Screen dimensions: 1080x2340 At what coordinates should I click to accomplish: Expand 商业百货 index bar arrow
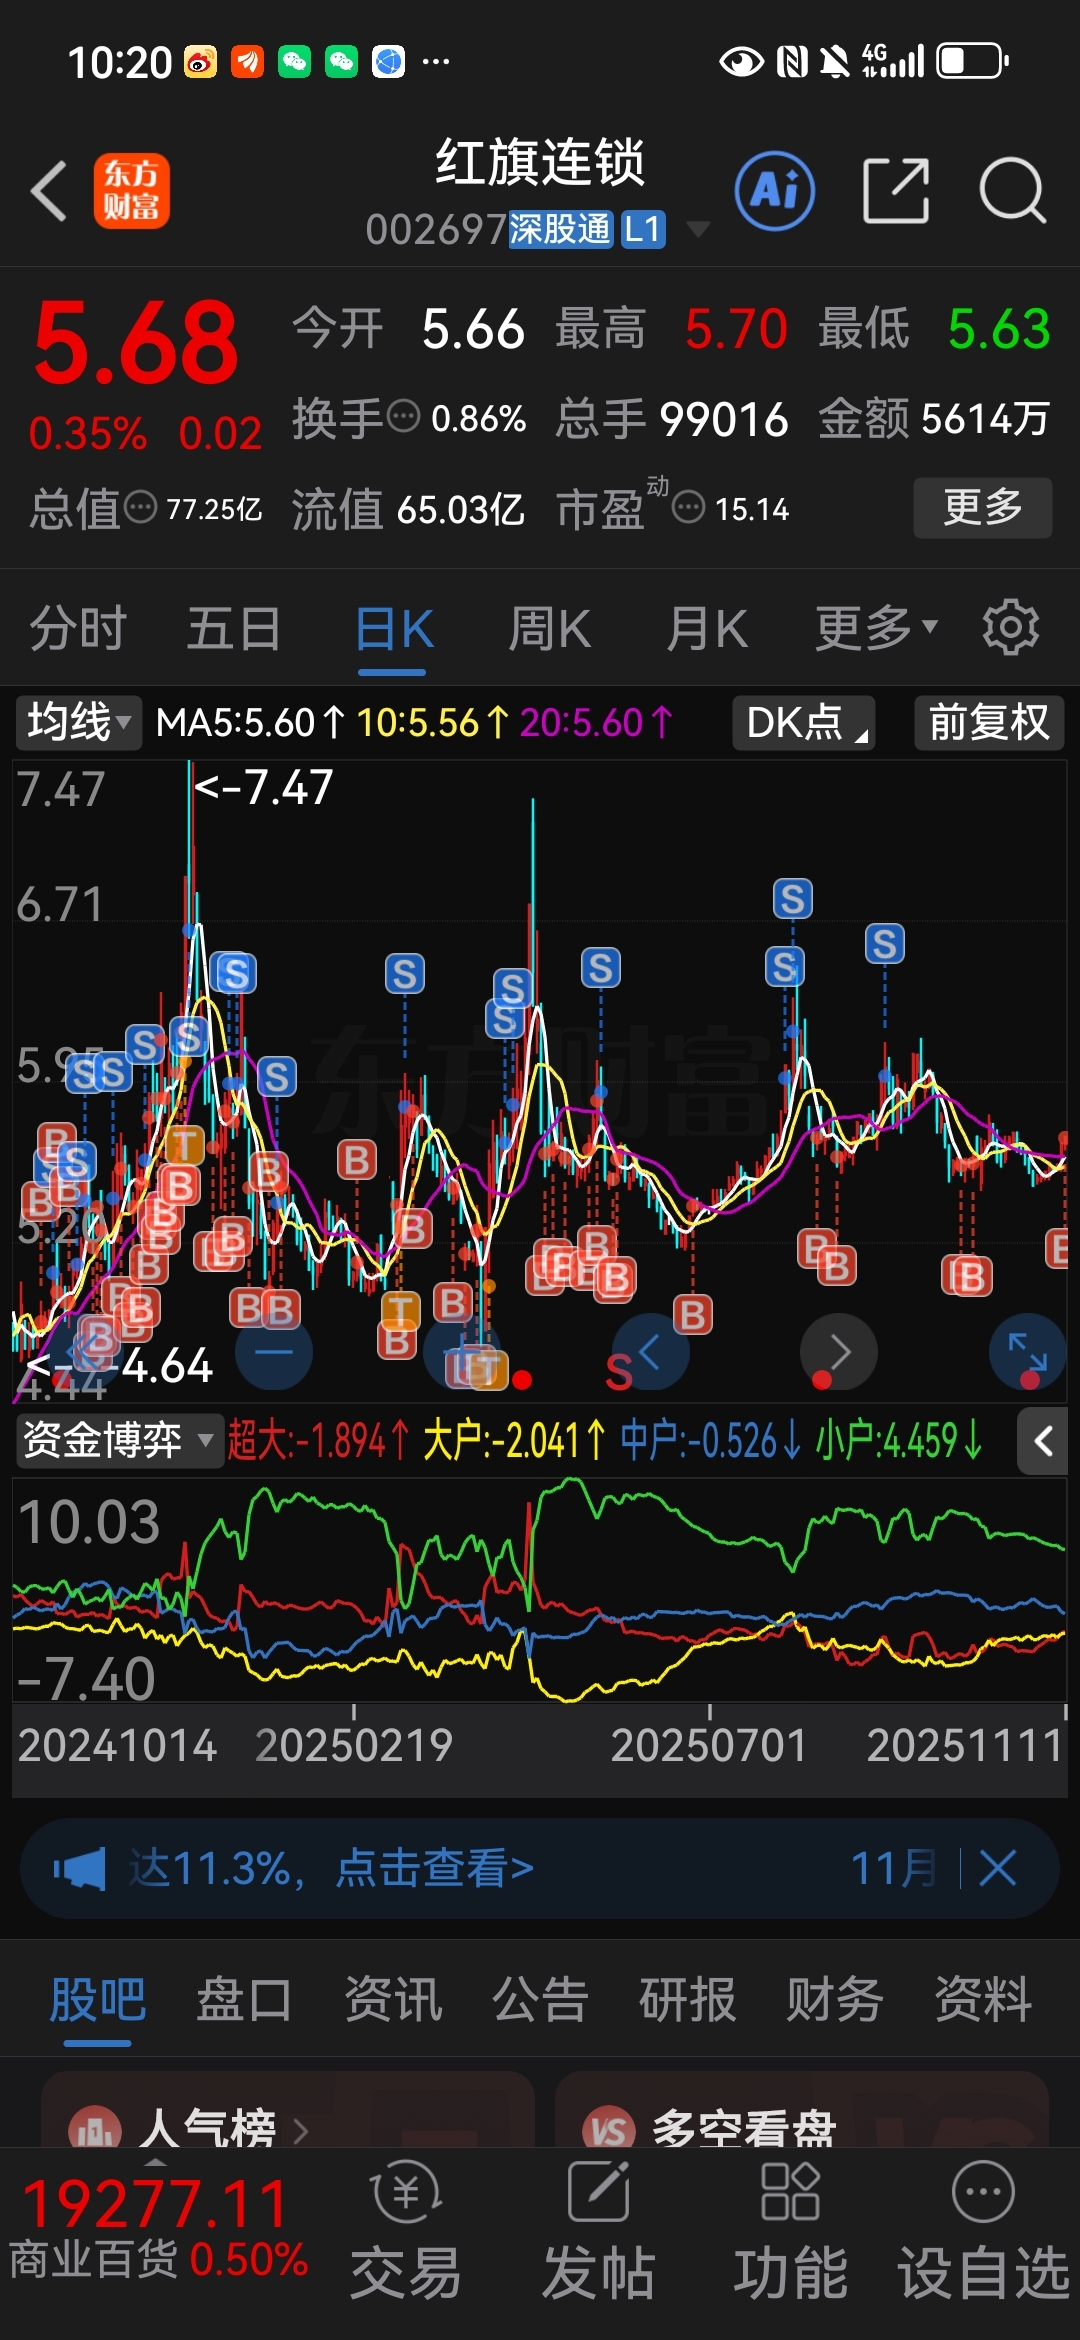click(155, 2162)
